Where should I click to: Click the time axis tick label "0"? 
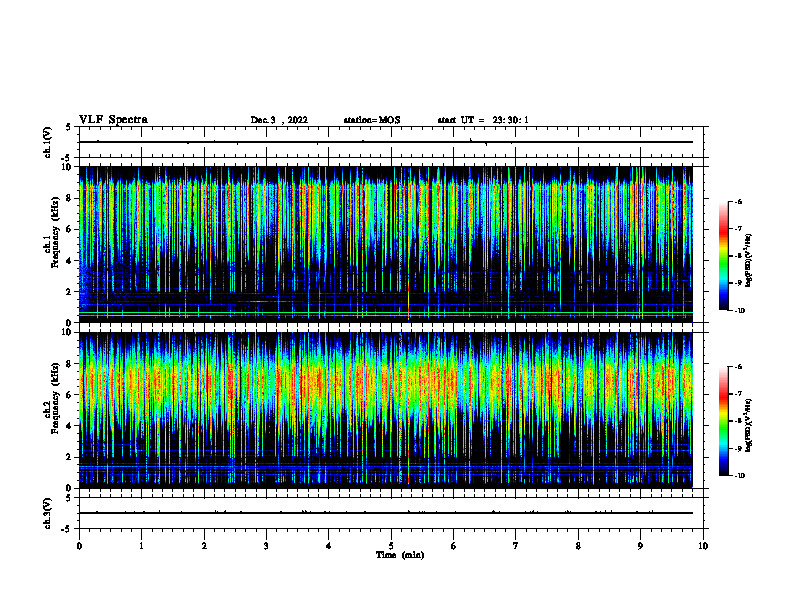79,546
